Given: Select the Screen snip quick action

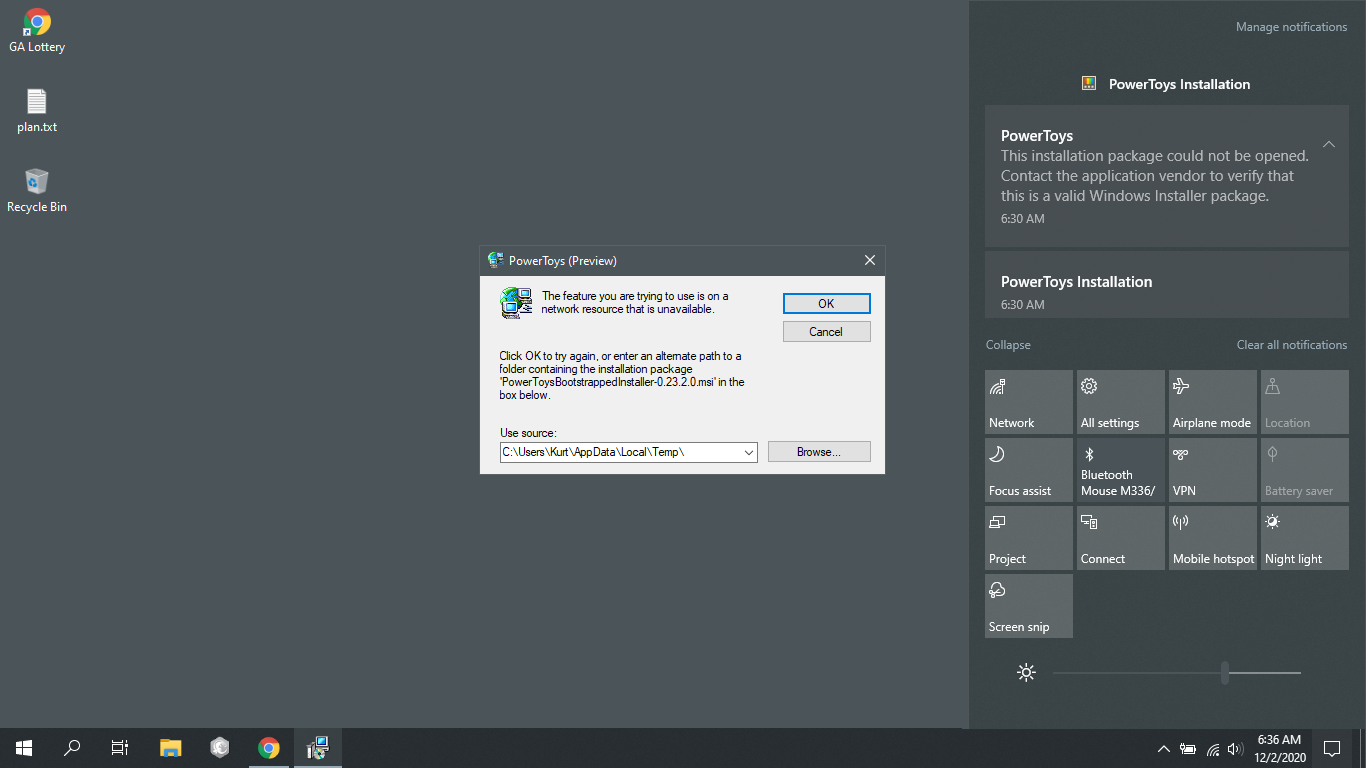Looking at the screenshot, I should click(1028, 605).
